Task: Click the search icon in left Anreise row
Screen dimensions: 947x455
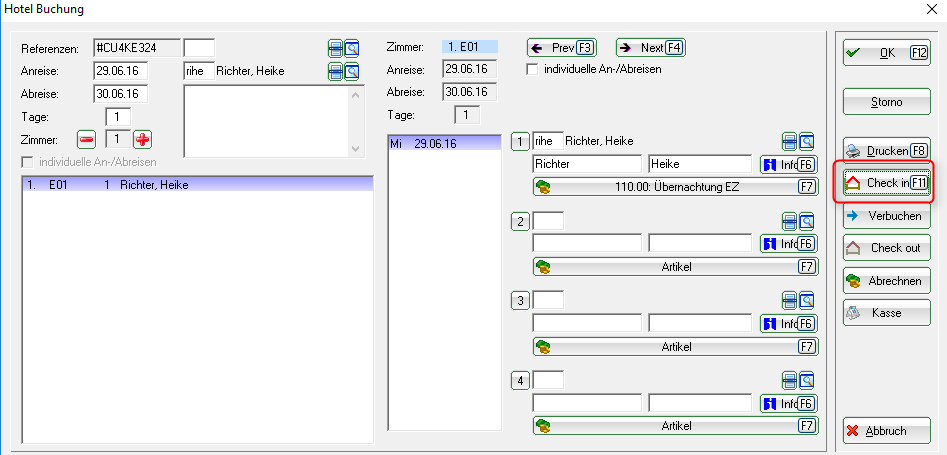Action: [x=352, y=71]
